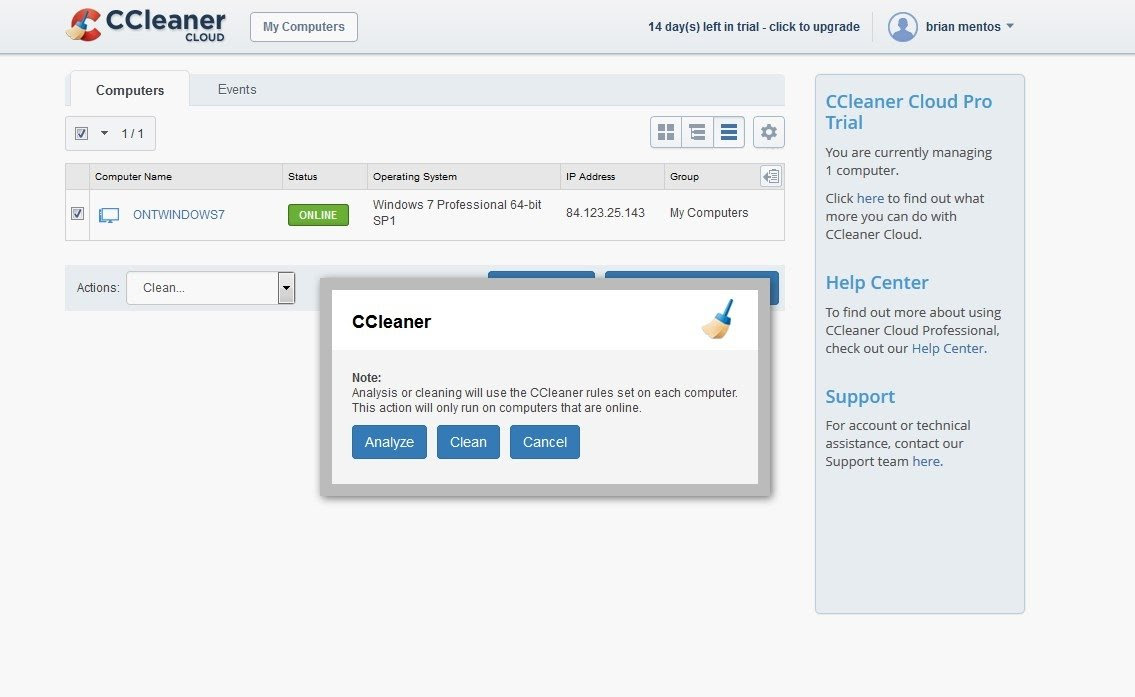
Task: Click the computer icon beside ONTWINDOWS7
Action: [x=109, y=215]
